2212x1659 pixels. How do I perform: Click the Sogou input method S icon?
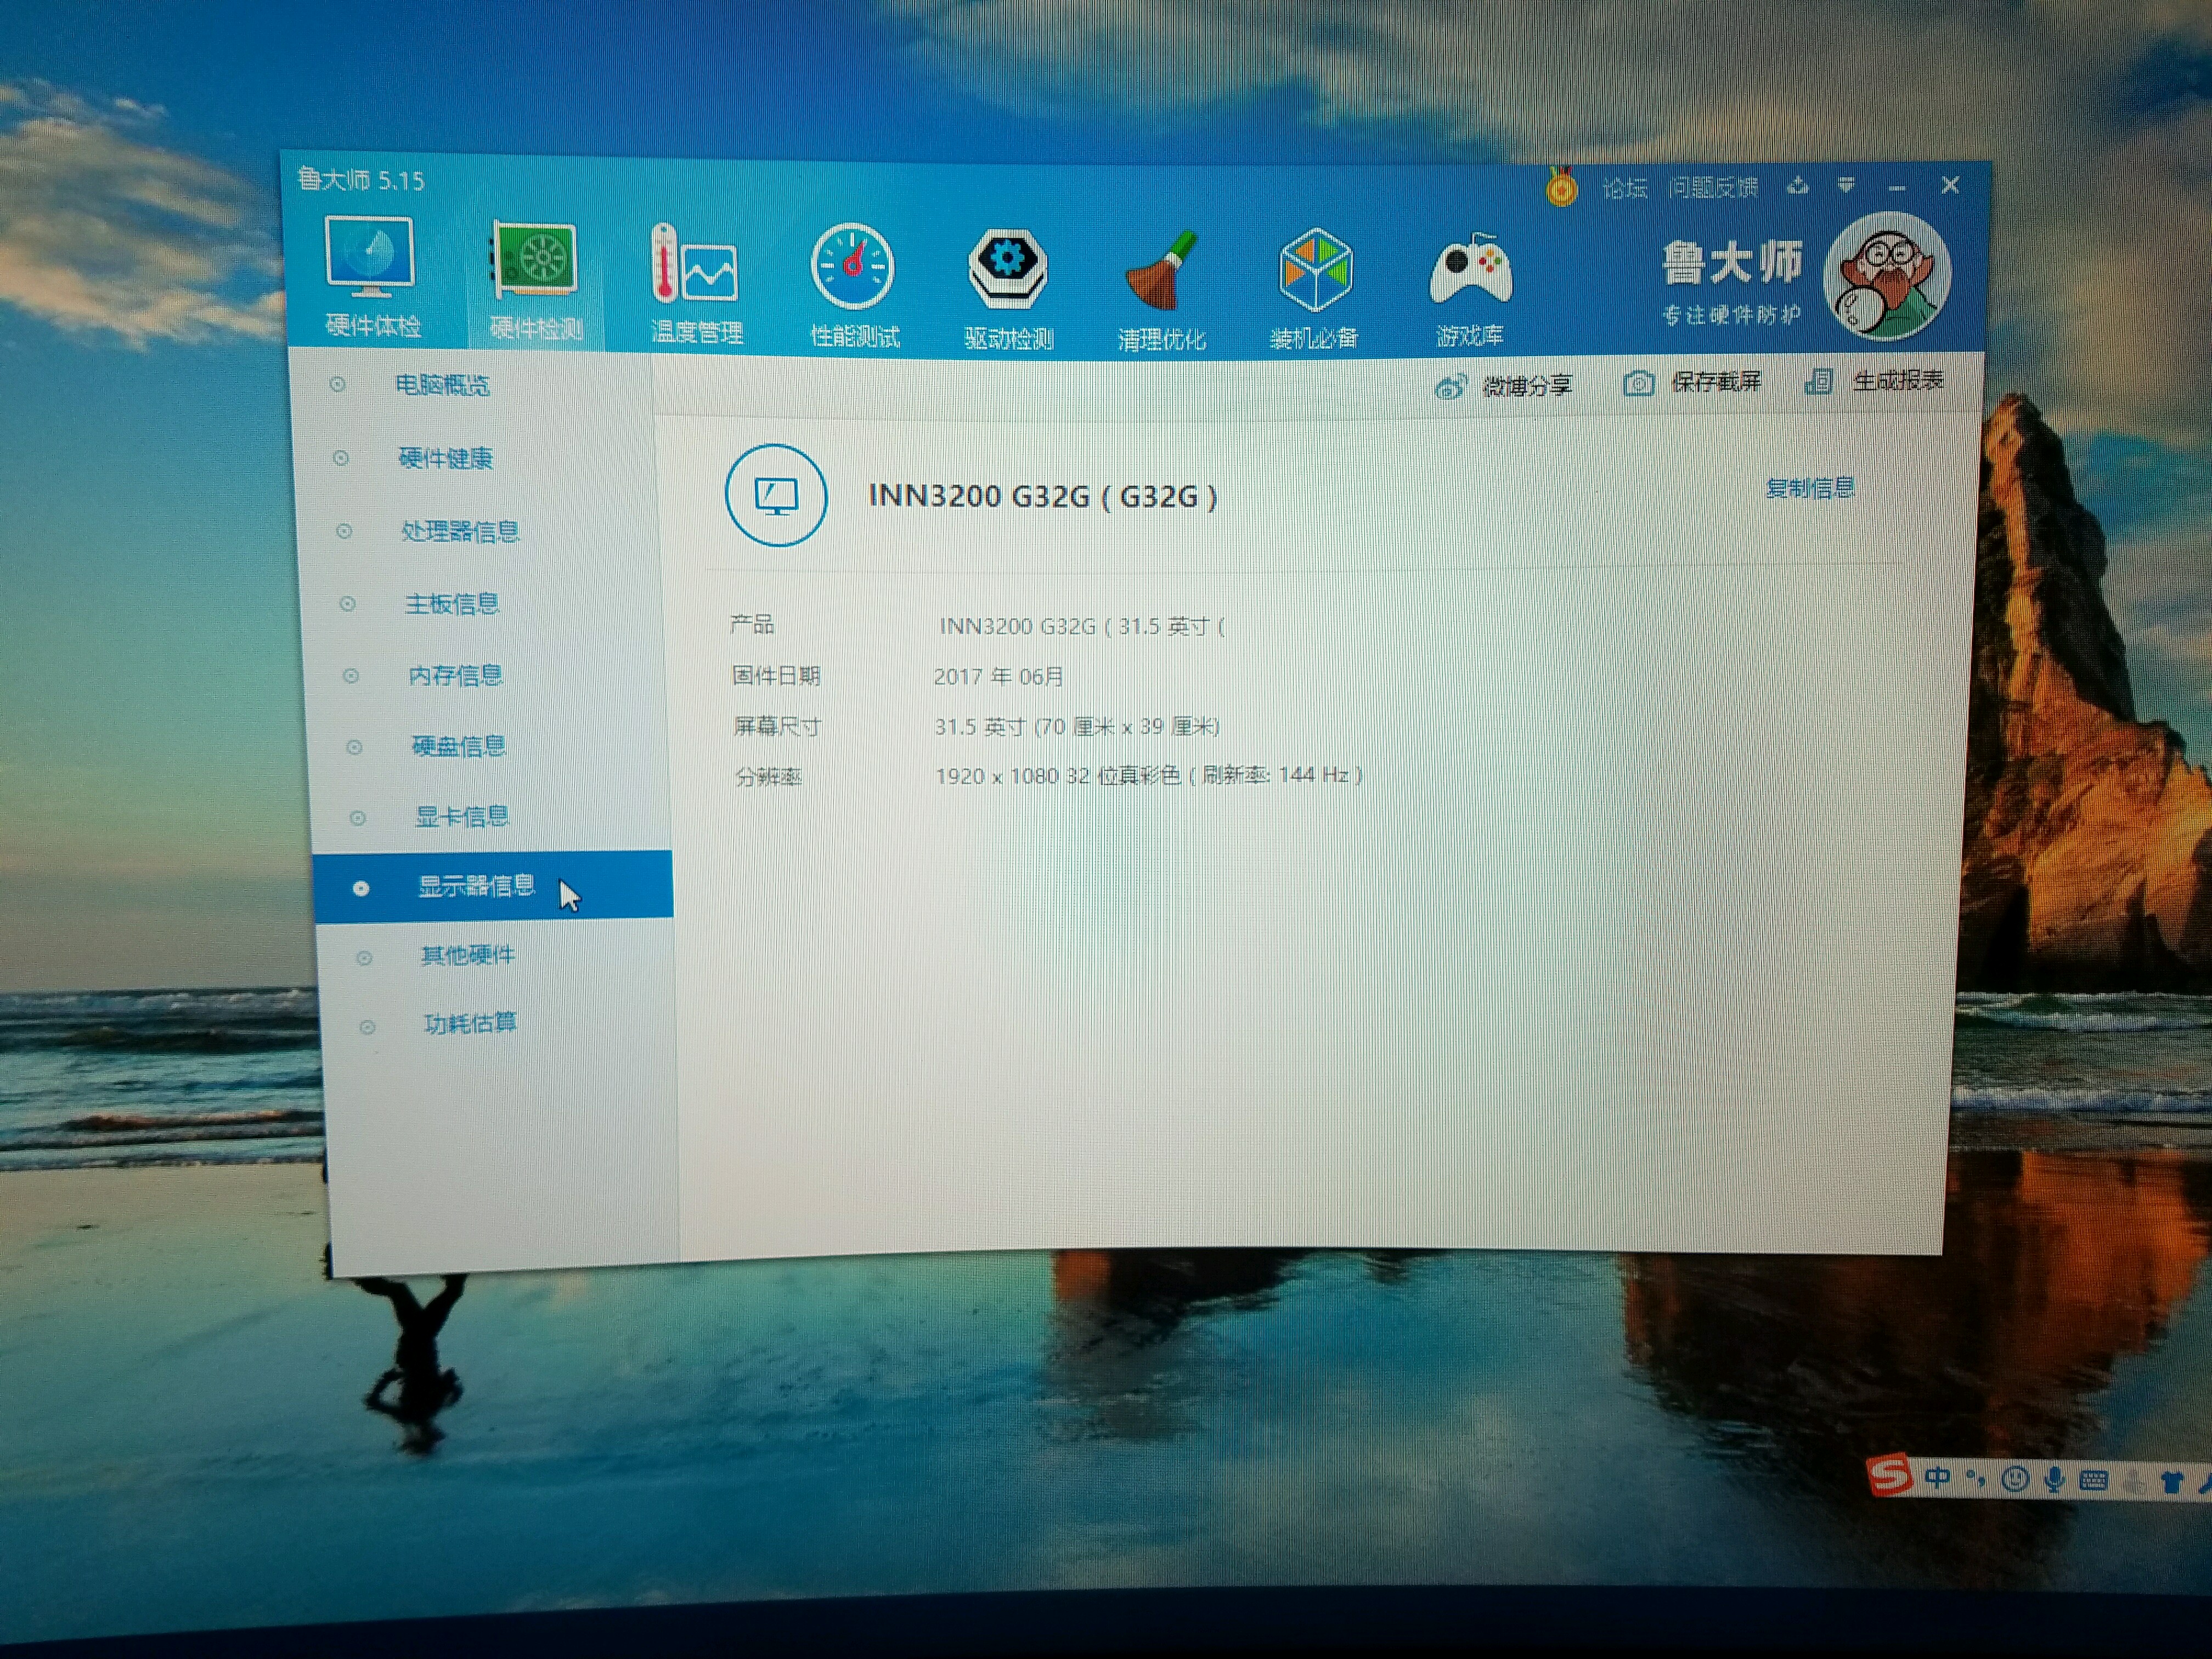tap(1889, 1474)
